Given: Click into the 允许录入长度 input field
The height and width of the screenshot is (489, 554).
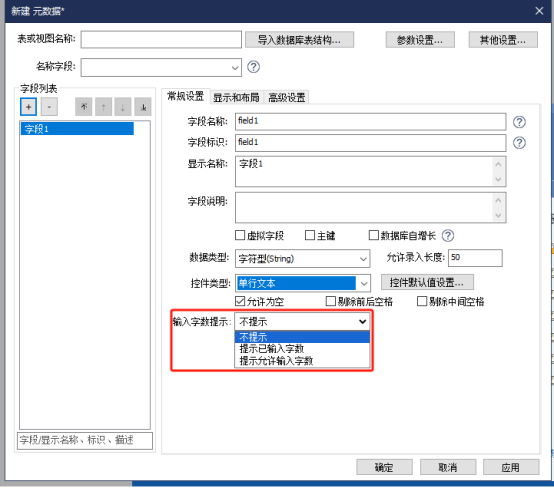Looking at the screenshot, I should 475,258.
